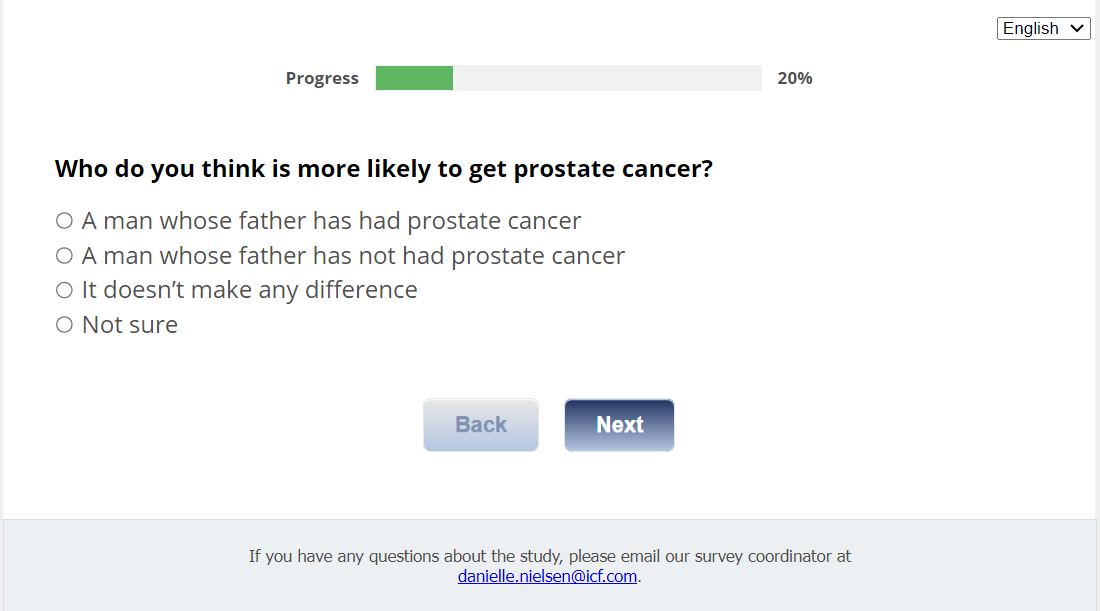This screenshot has height=611, width=1100.
Task: Pick the "It doesn't make any difference" radio circle
Action: point(65,290)
